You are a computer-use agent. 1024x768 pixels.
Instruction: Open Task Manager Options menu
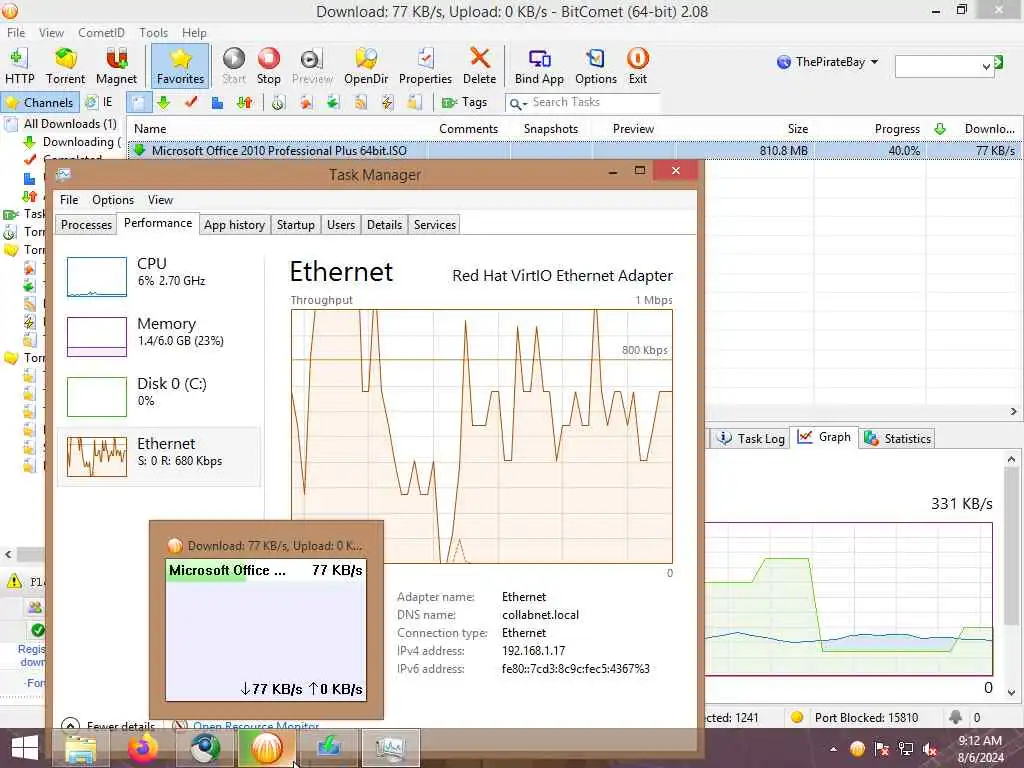[x=112, y=200]
